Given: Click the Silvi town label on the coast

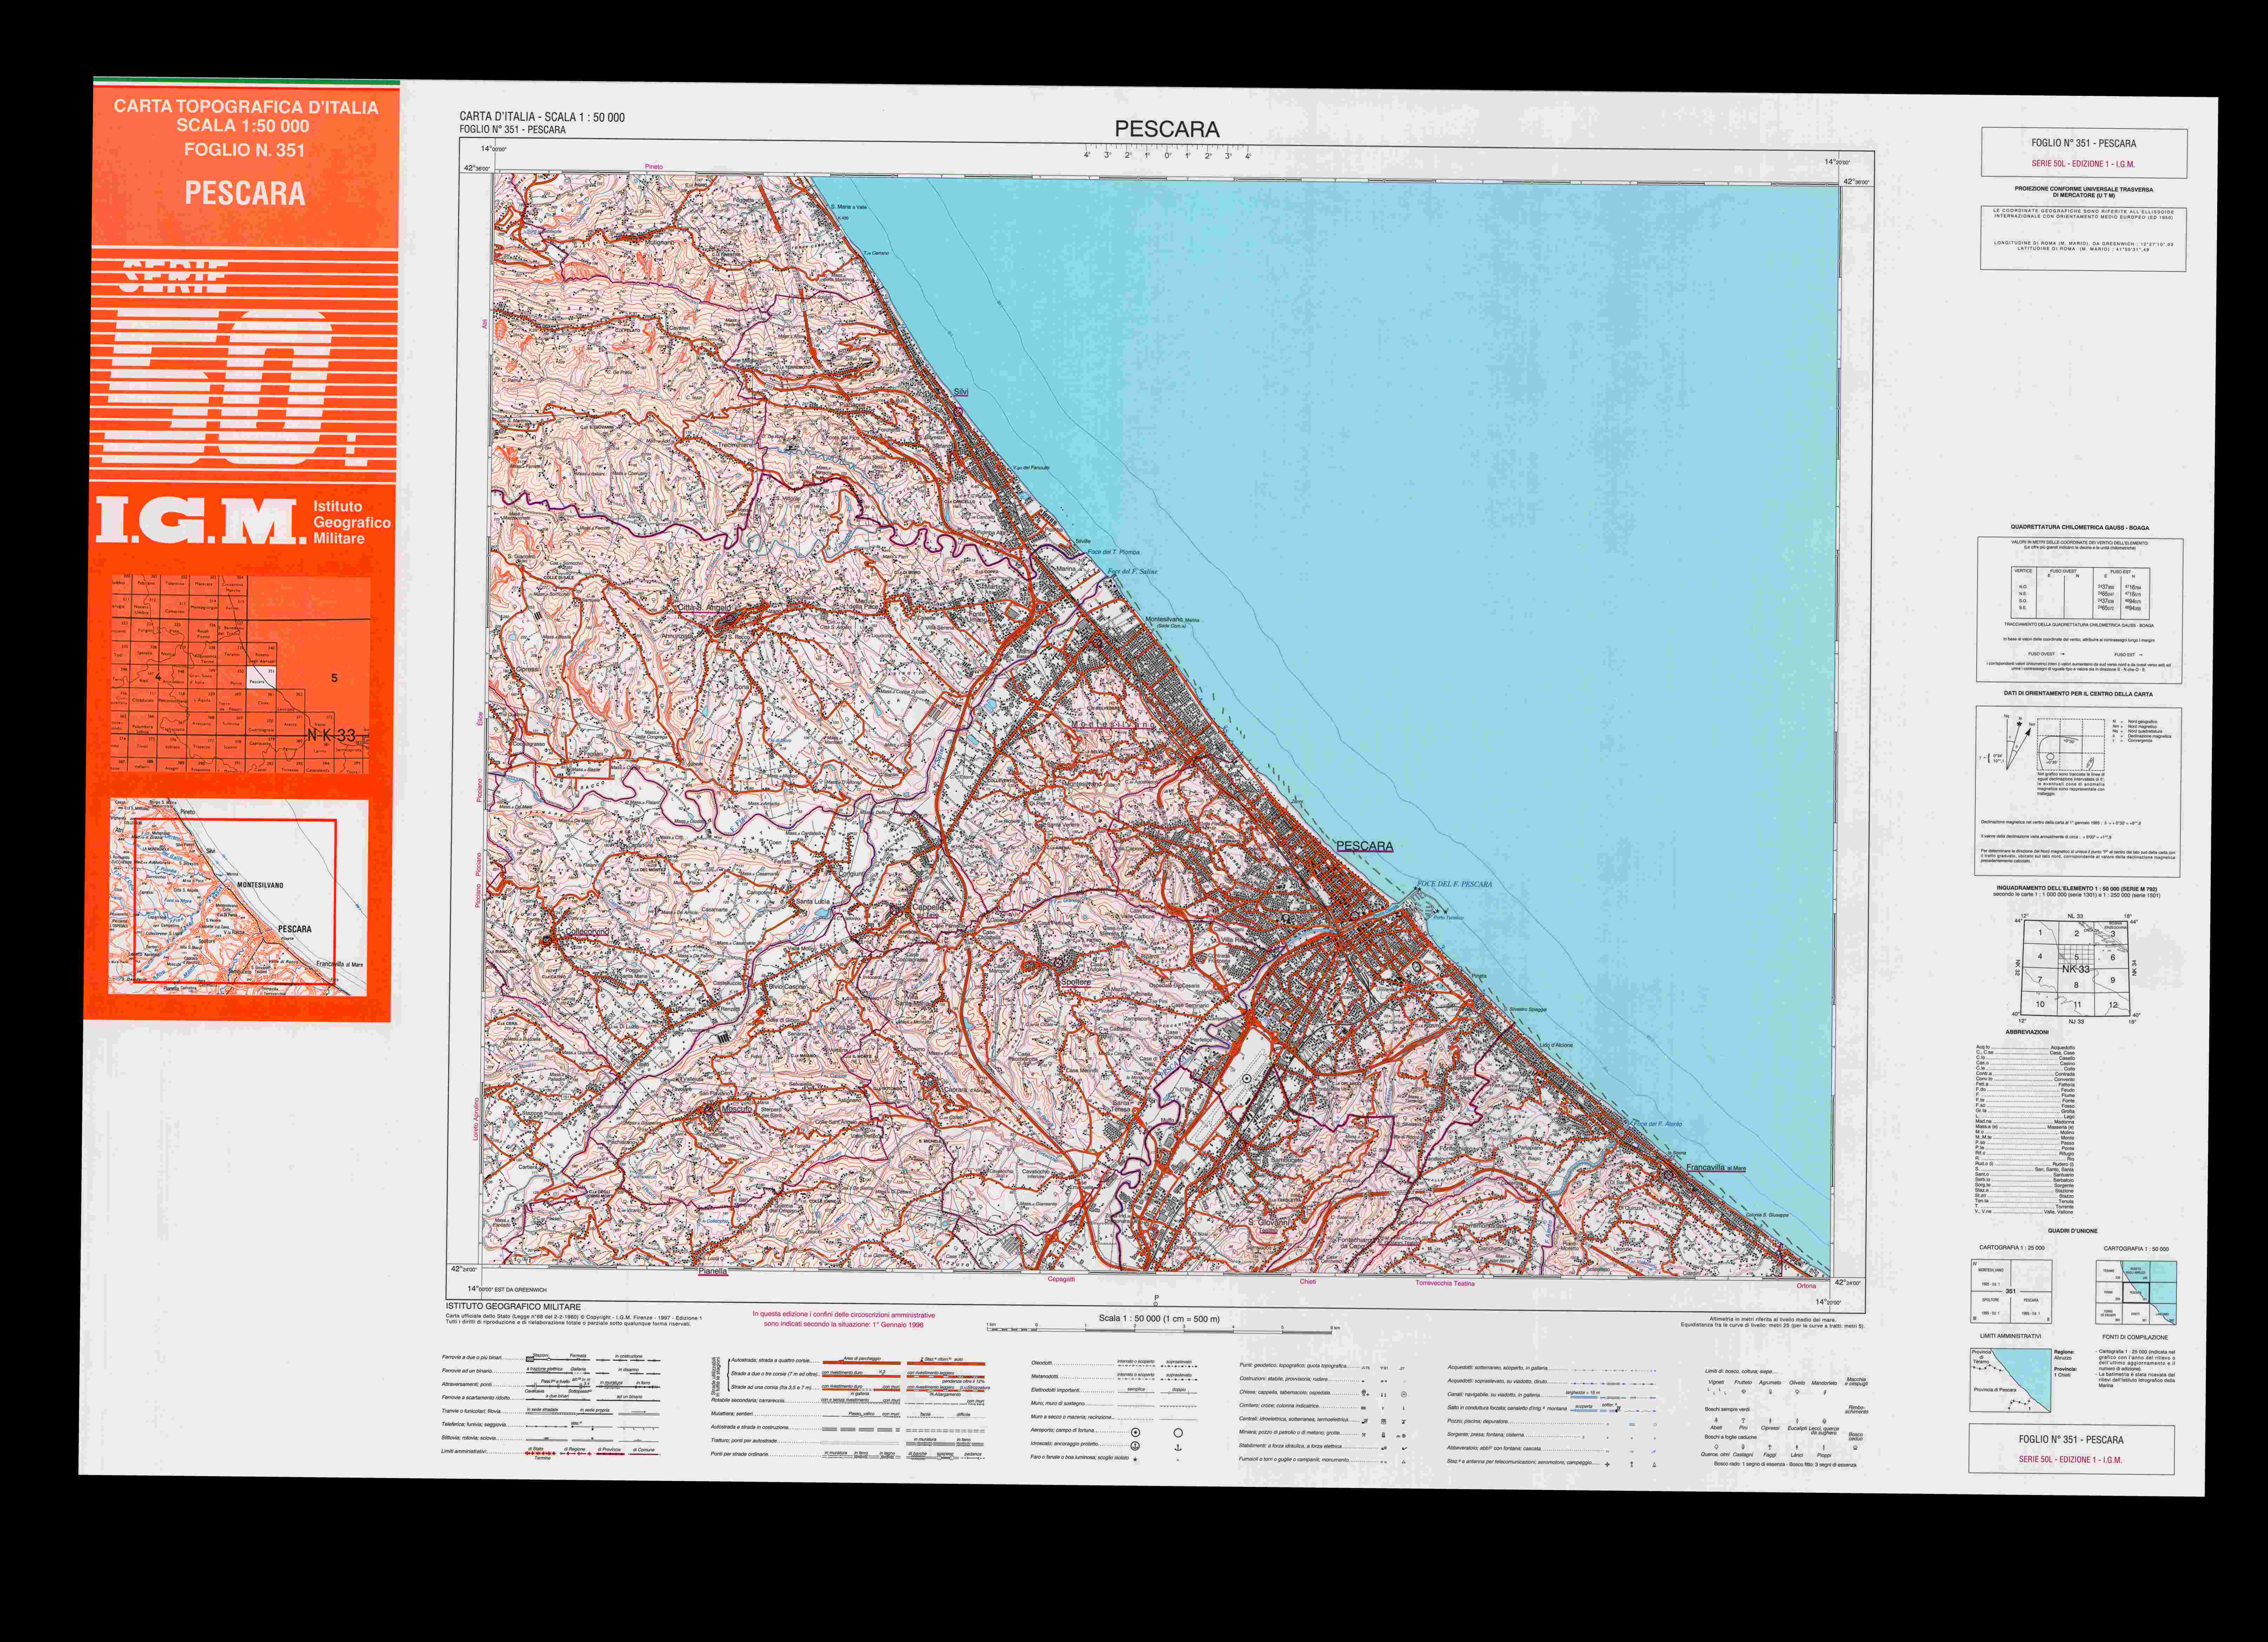Looking at the screenshot, I should (x=961, y=392).
